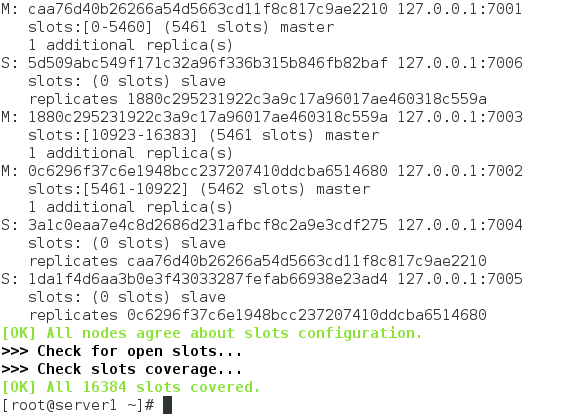Click the address 127.0.0.1:7004
Screen dimensions: 575x416
460,225
